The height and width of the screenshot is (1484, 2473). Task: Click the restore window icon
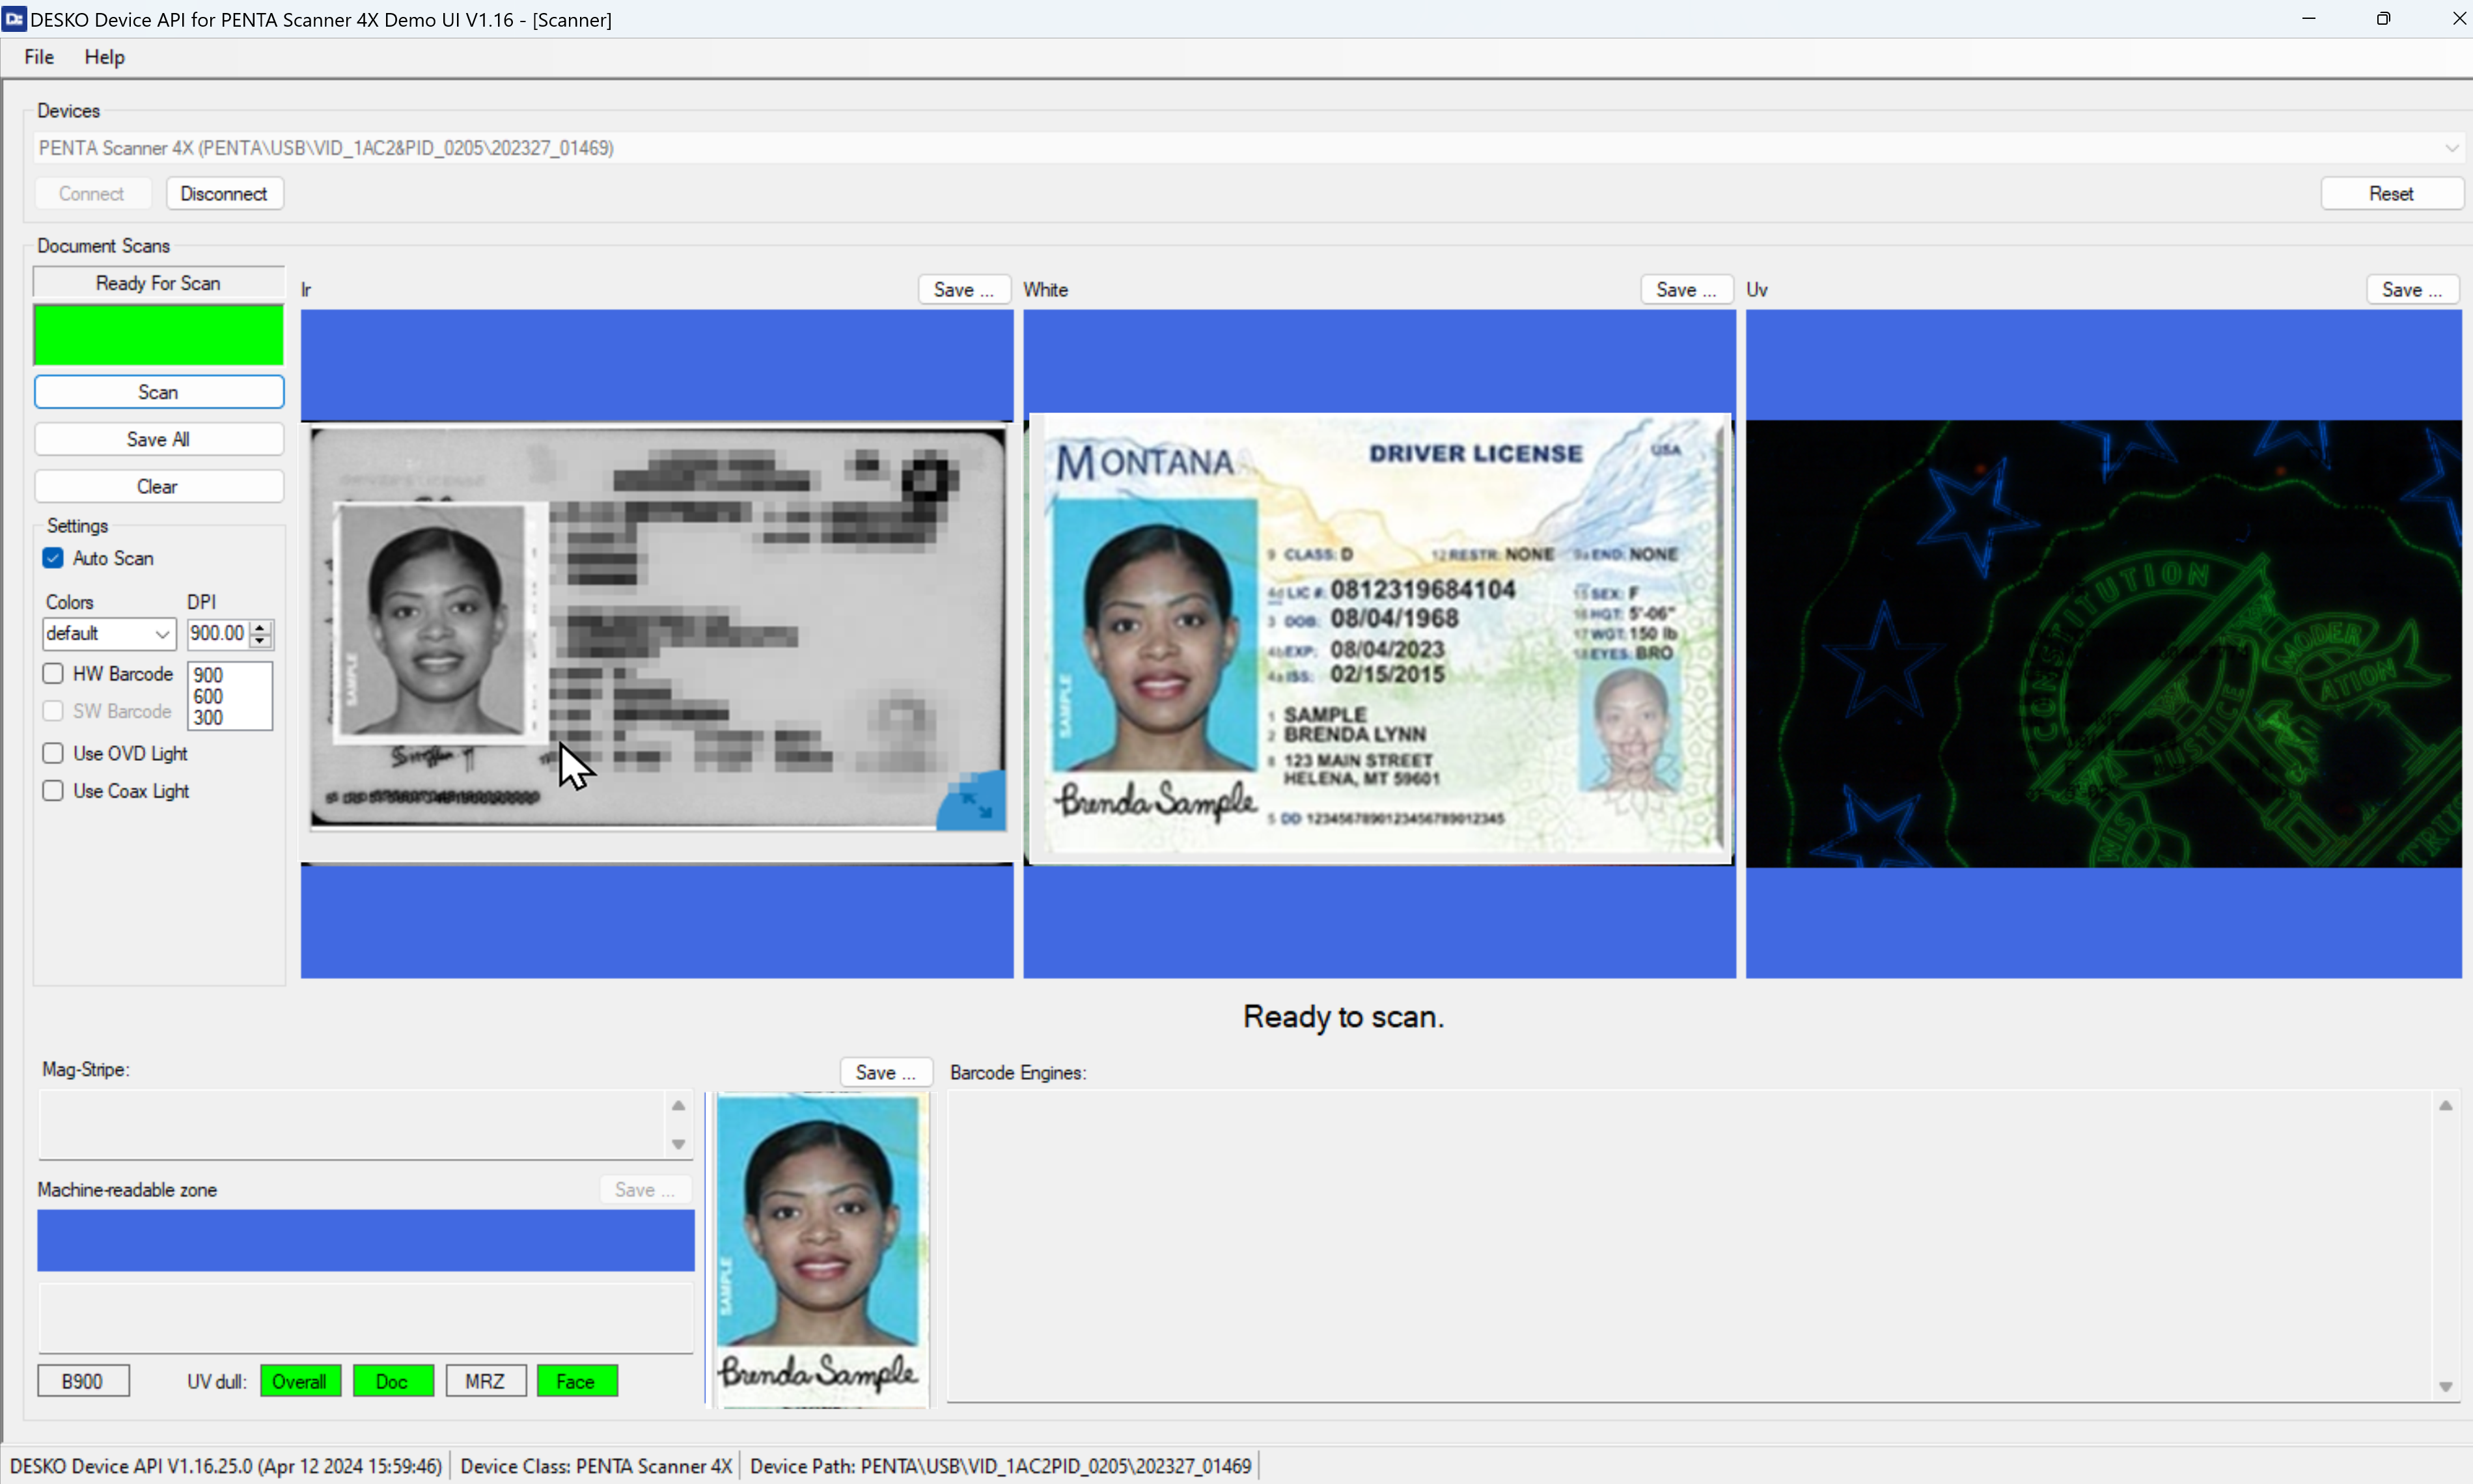pyautogui.click(x=2383, y=19)
